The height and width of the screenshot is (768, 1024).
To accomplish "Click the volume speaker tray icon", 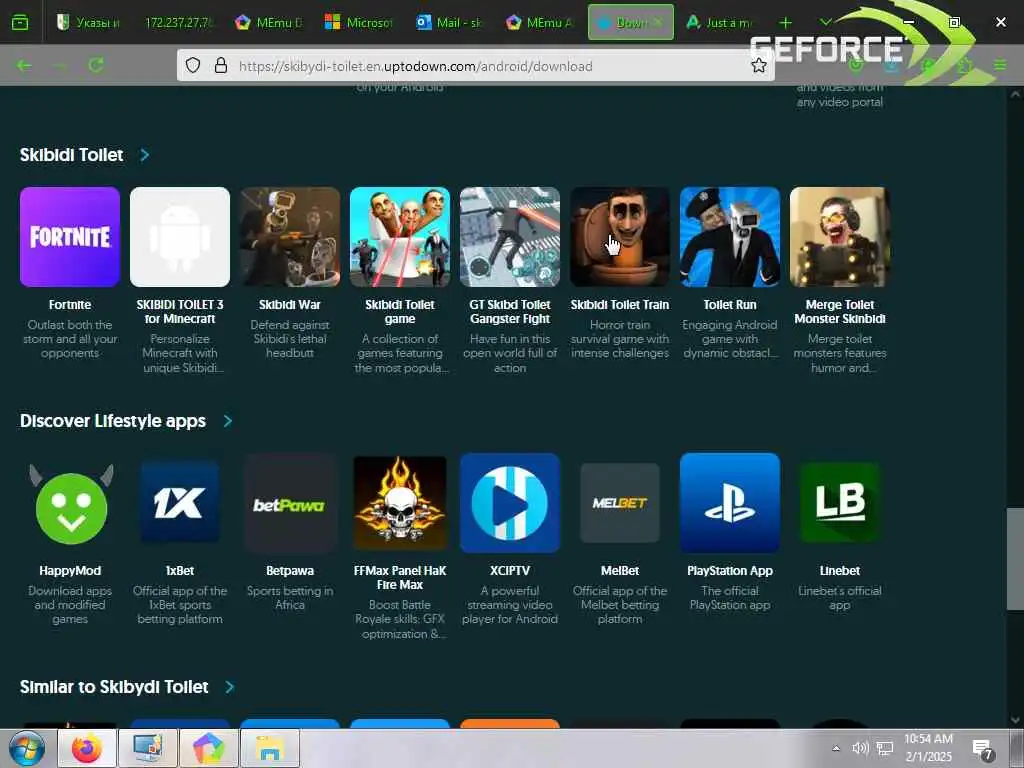I will 860,748.
